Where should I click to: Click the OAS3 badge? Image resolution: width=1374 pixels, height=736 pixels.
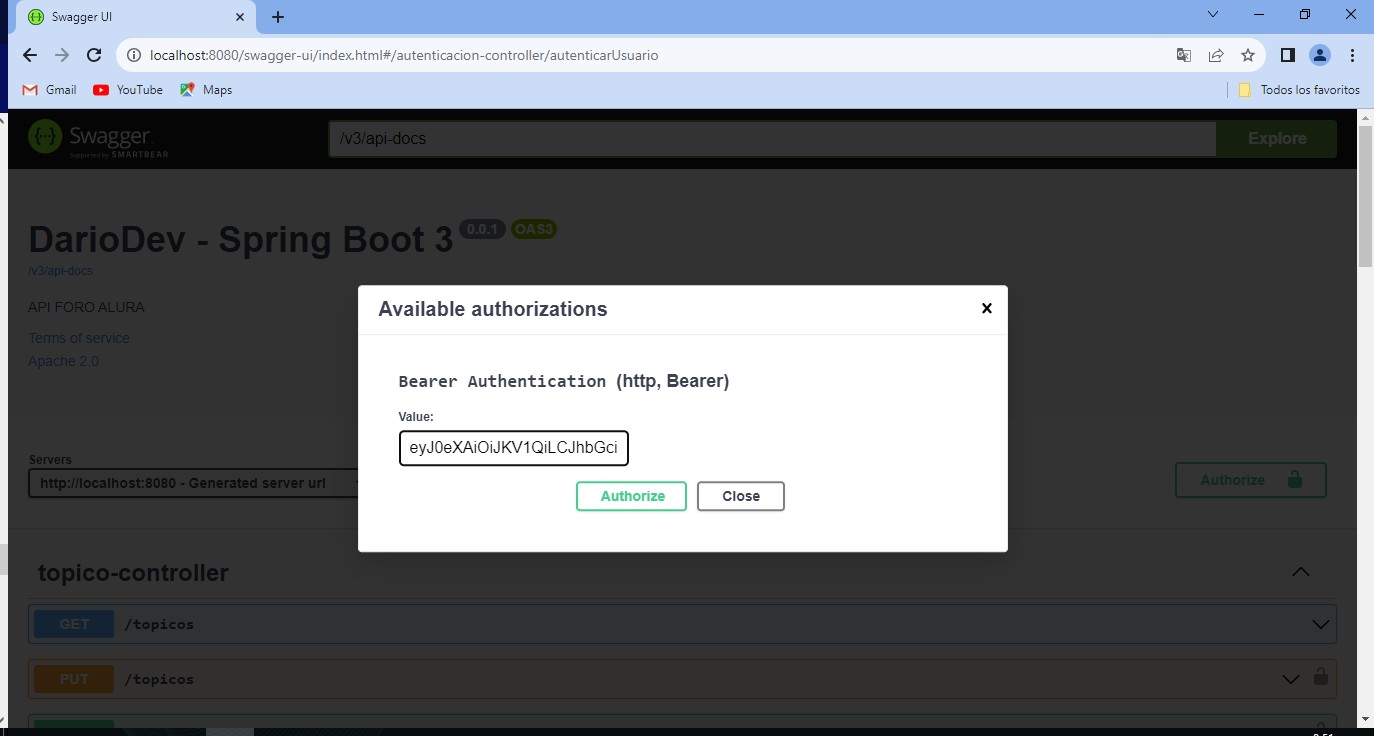tap(533, 229)
